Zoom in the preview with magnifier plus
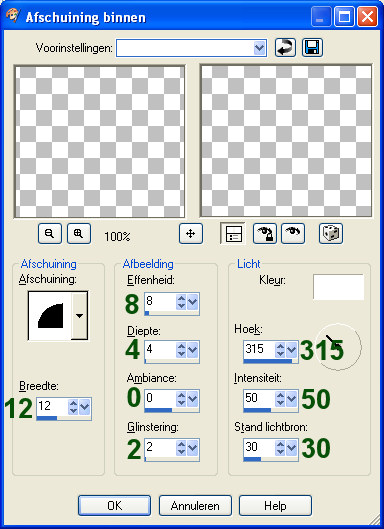Viewport: 384px width, 529px height. click(x=79, y=233)
